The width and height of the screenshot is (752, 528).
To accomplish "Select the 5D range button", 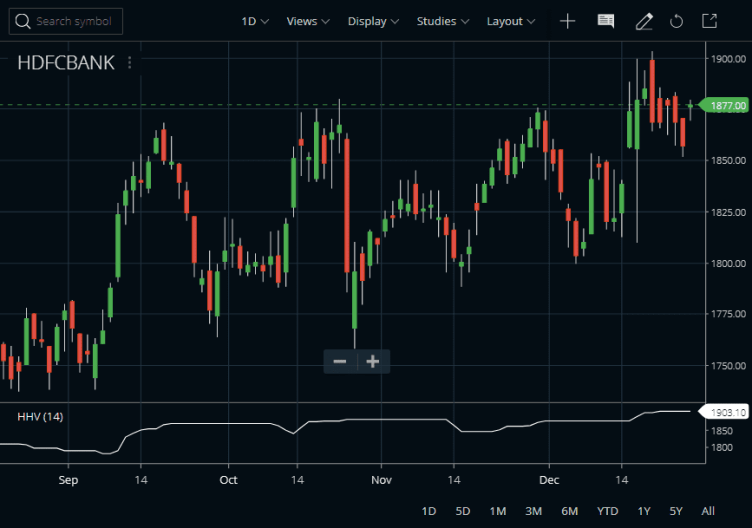I will 463,511.
